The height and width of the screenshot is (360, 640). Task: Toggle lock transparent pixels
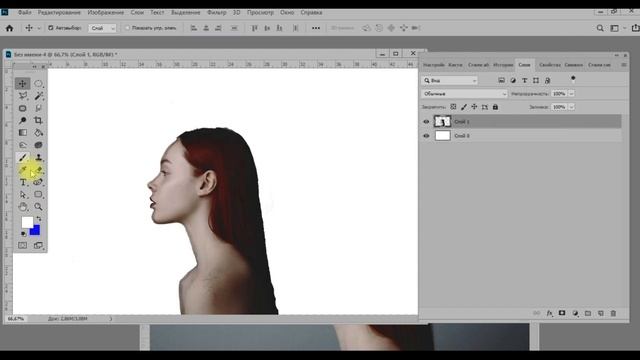(x=453, y=107)
